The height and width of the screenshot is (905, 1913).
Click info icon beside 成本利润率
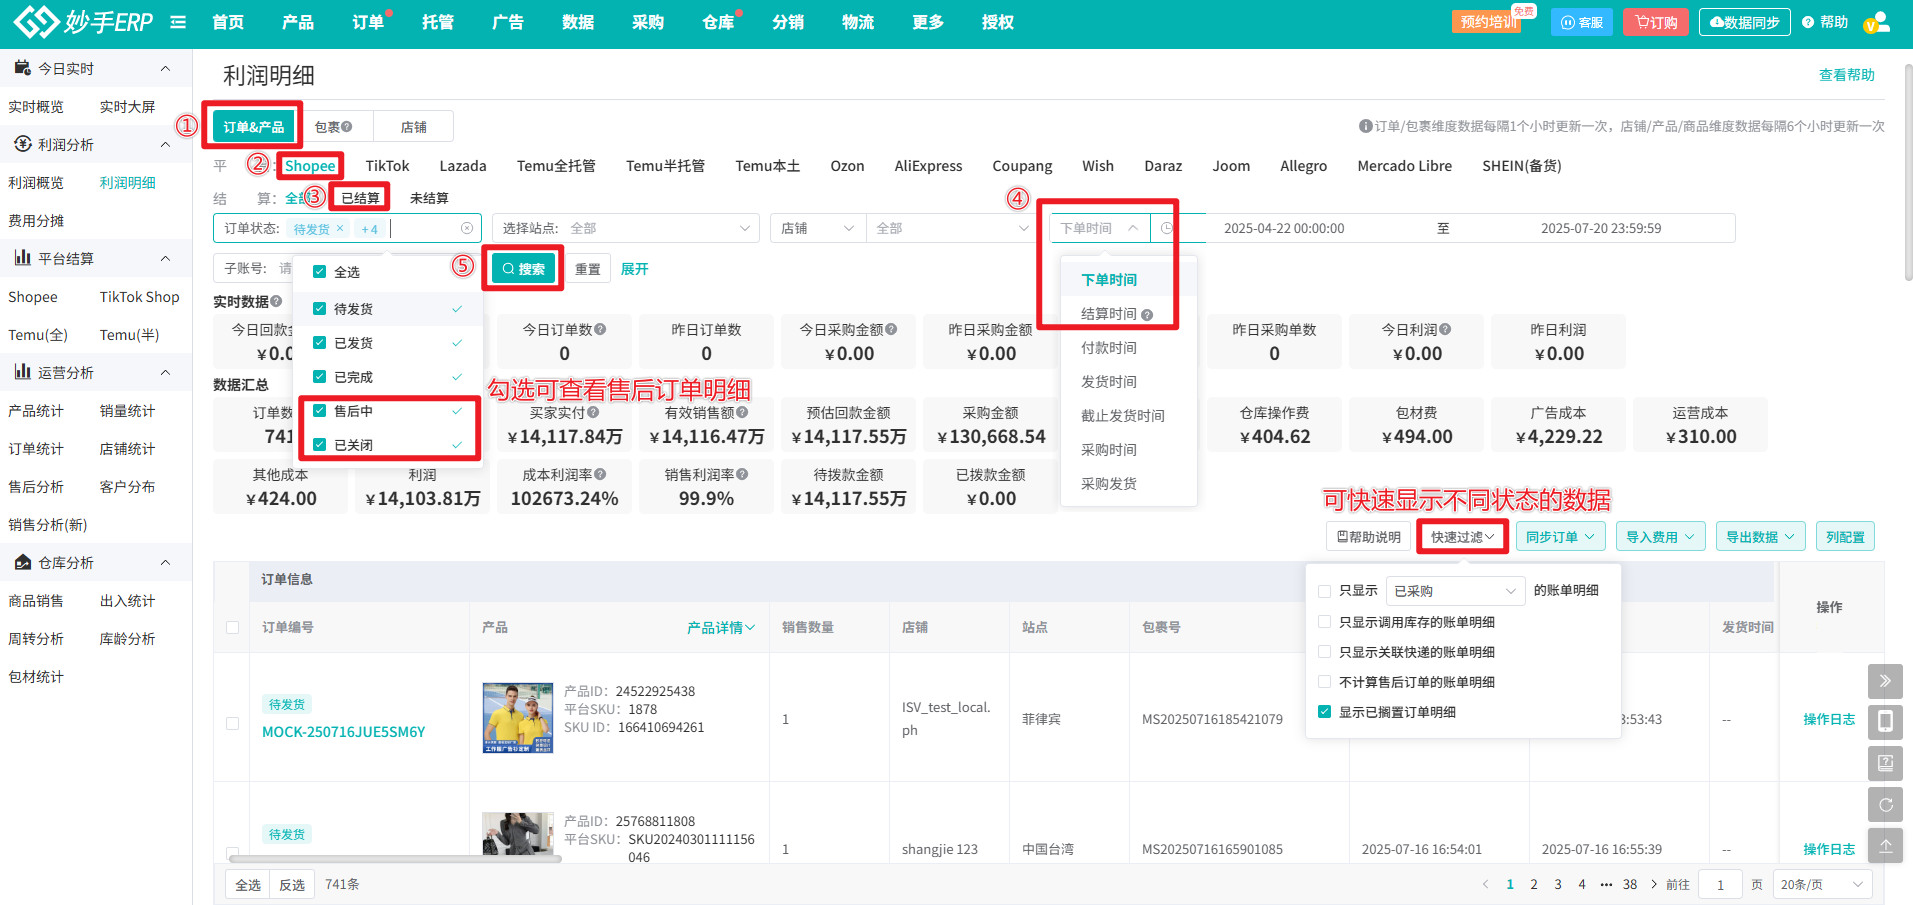(600, 474)
